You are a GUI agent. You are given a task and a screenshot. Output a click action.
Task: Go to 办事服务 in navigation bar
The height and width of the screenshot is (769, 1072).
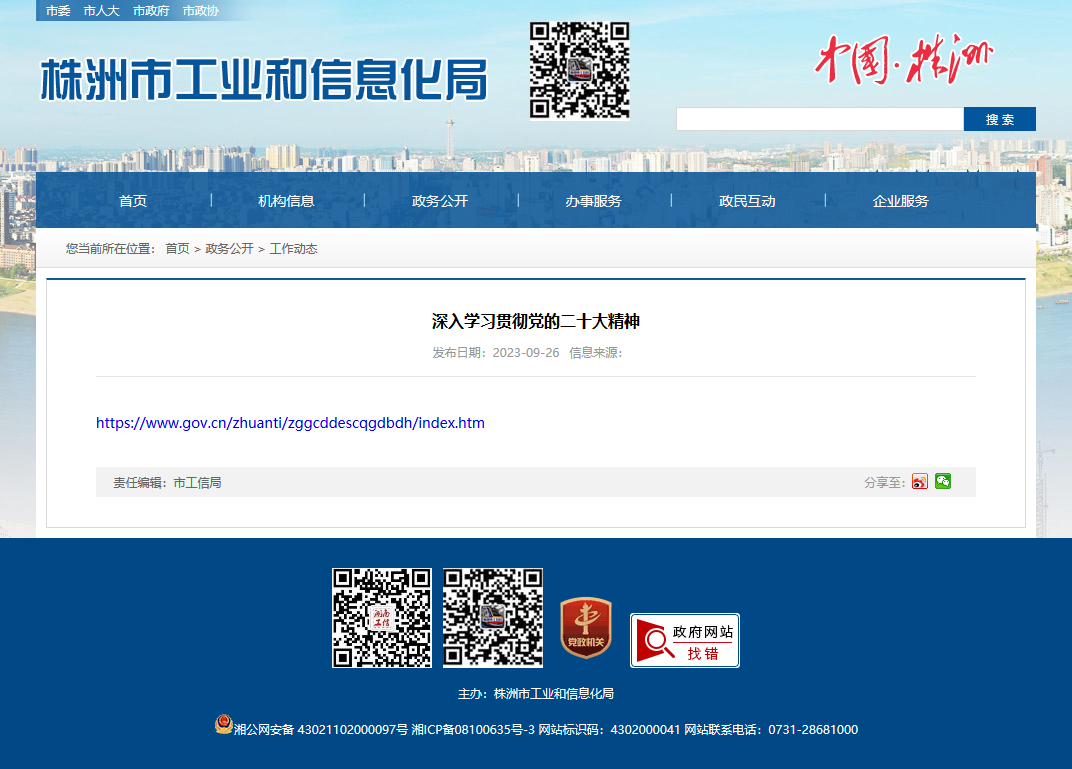593,201
